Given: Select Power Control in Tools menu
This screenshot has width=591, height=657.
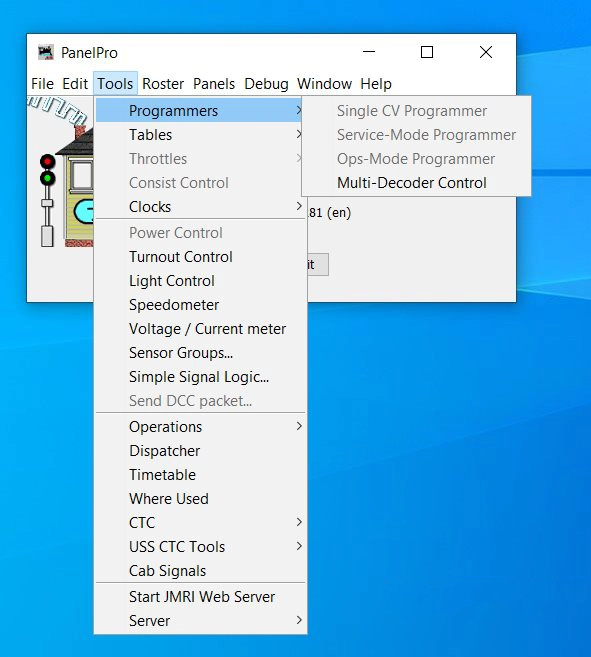Looking at the screenshot, I should 200,233.
